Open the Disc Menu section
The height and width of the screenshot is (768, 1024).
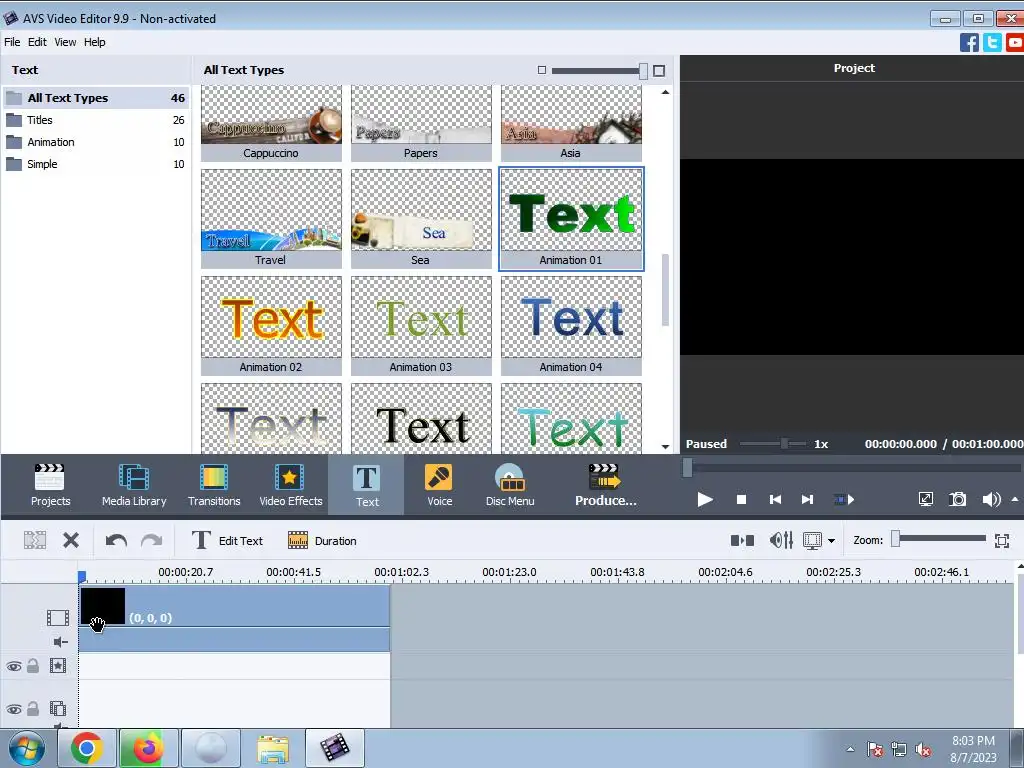510,485
